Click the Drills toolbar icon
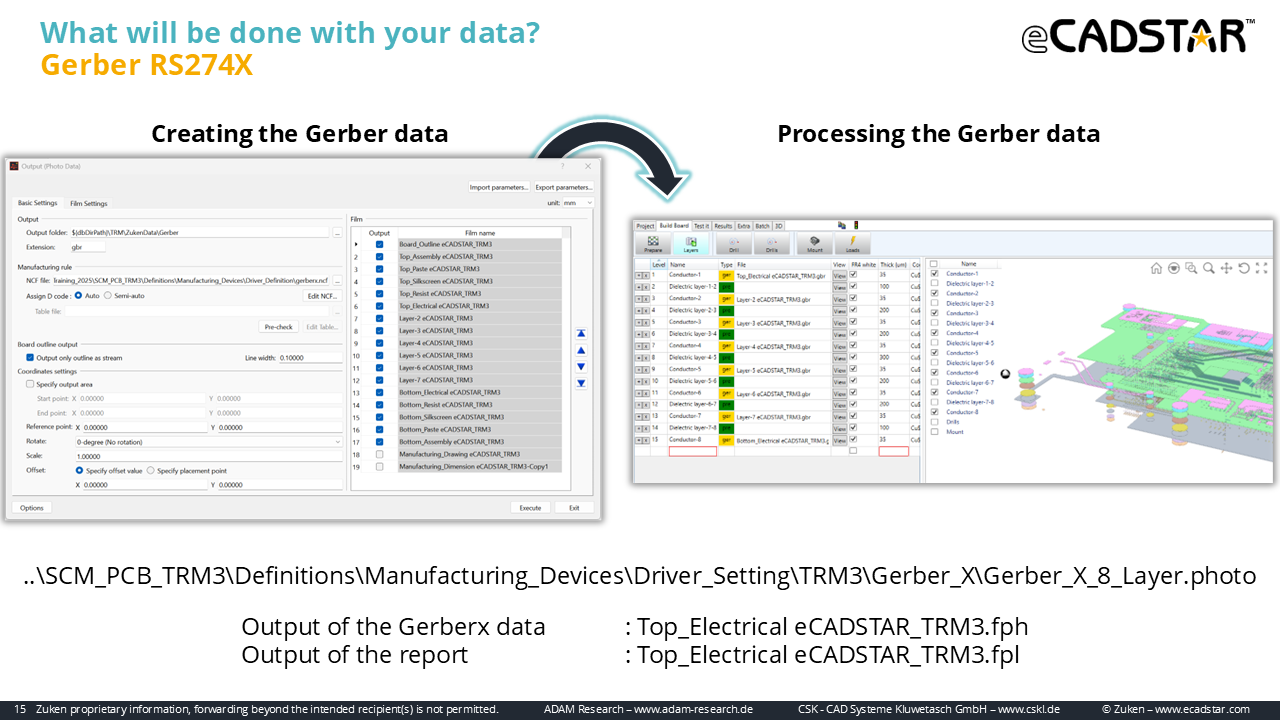The image size is (1280, 720). 771,243
